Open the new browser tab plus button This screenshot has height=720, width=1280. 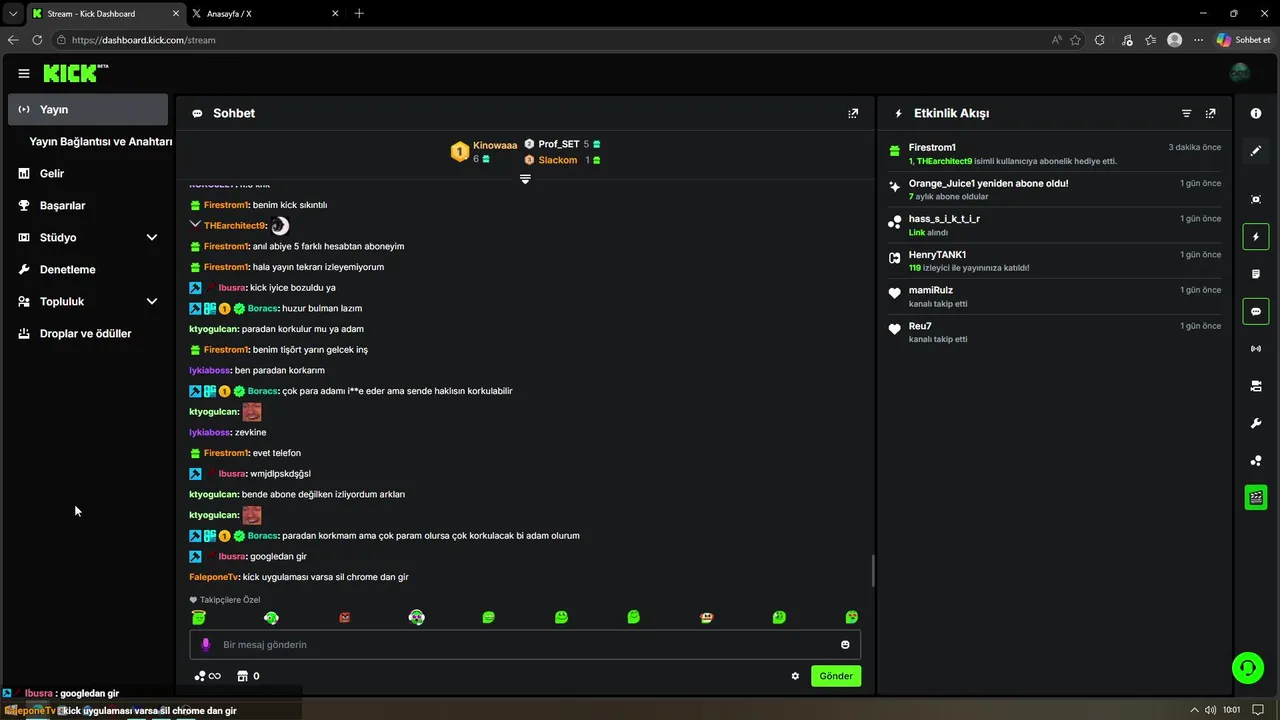pyautogui.click(x=359, y=13)
